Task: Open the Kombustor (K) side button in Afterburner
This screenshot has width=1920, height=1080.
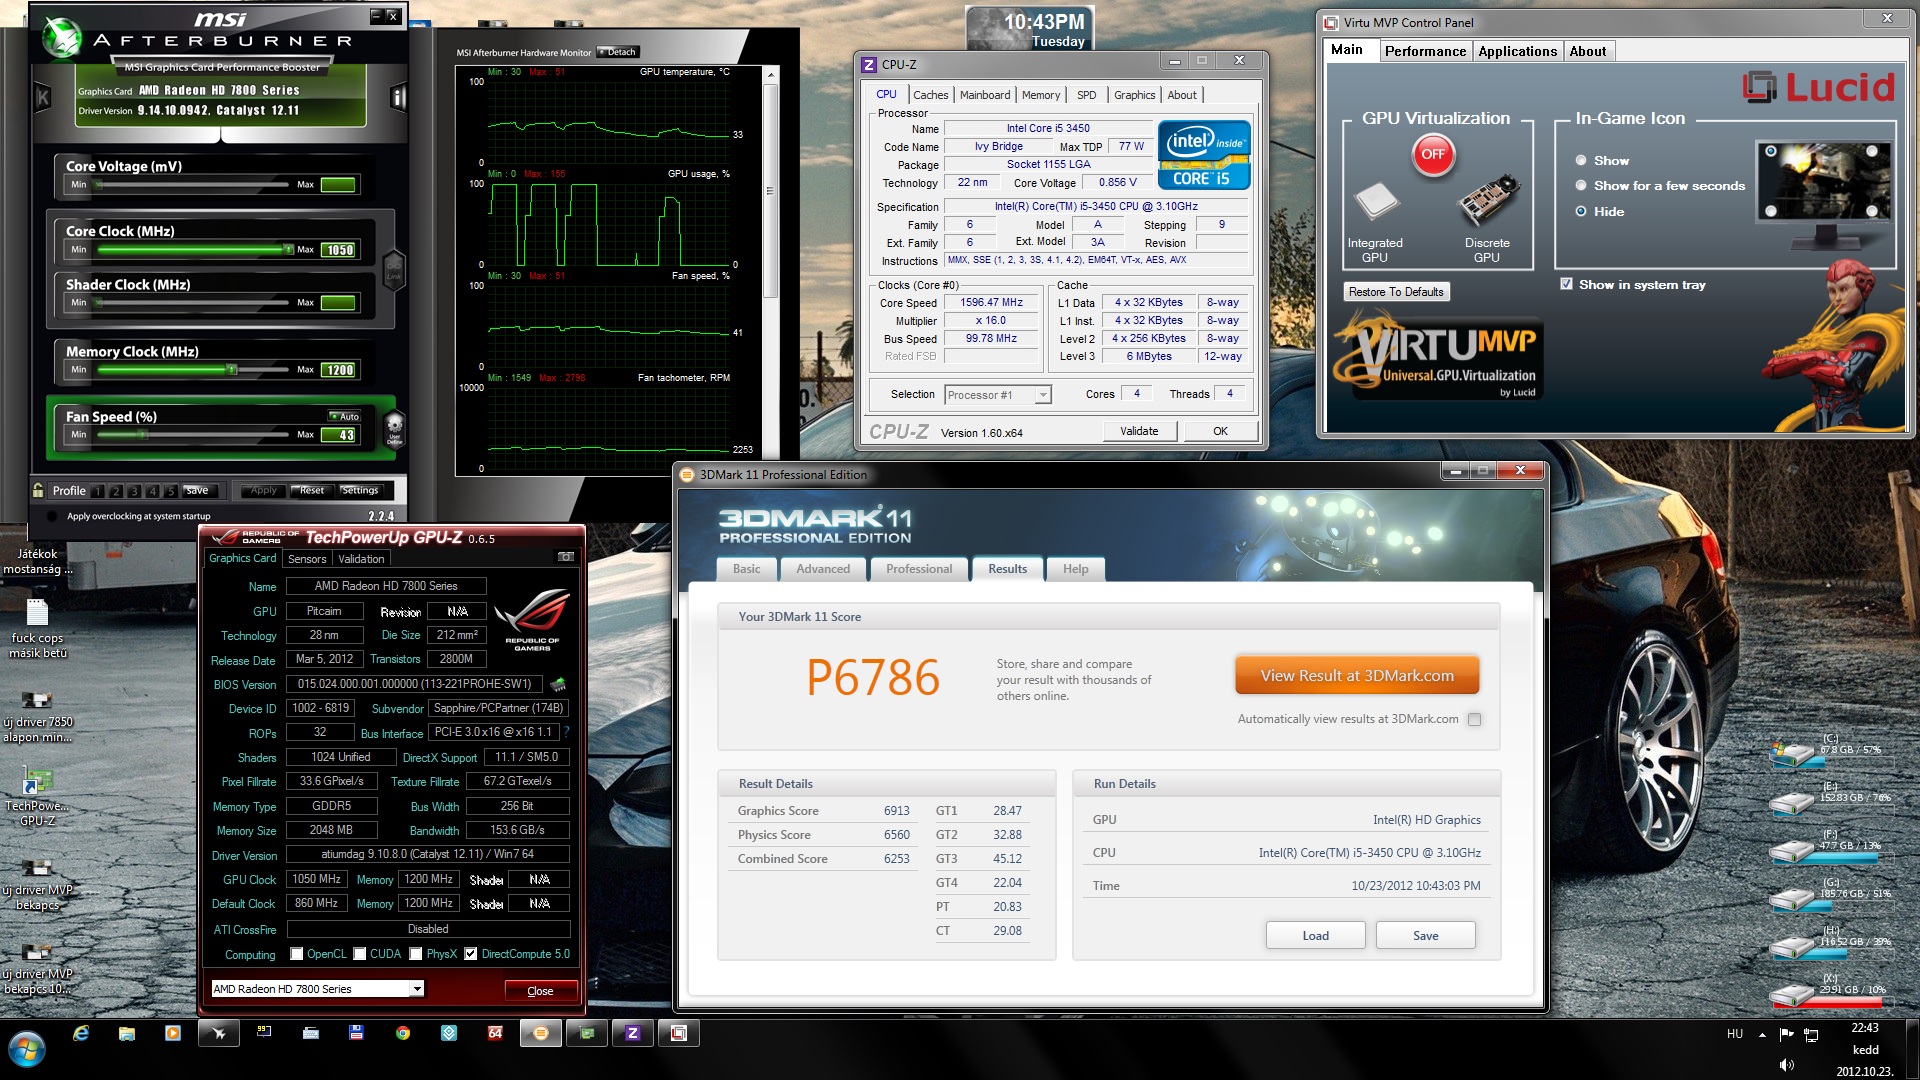Action: [42, 97]
